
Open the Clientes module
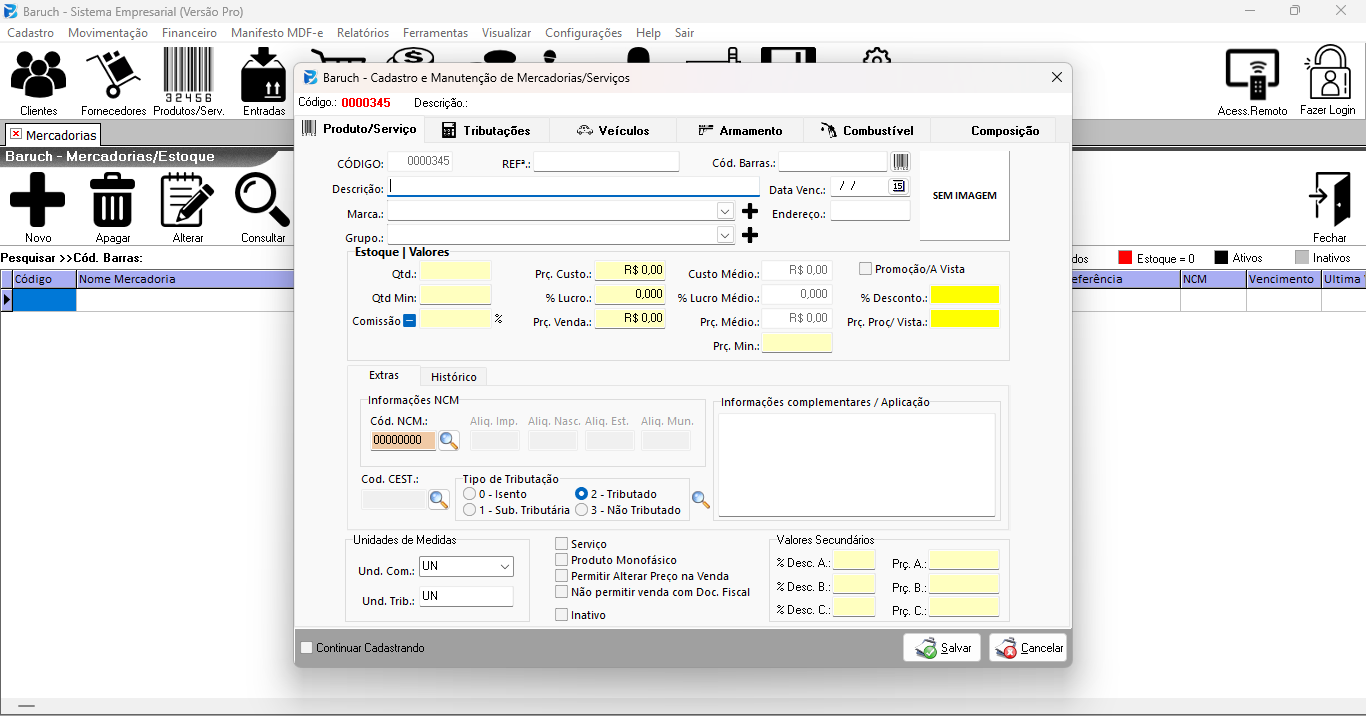click(x=39, y=82)
